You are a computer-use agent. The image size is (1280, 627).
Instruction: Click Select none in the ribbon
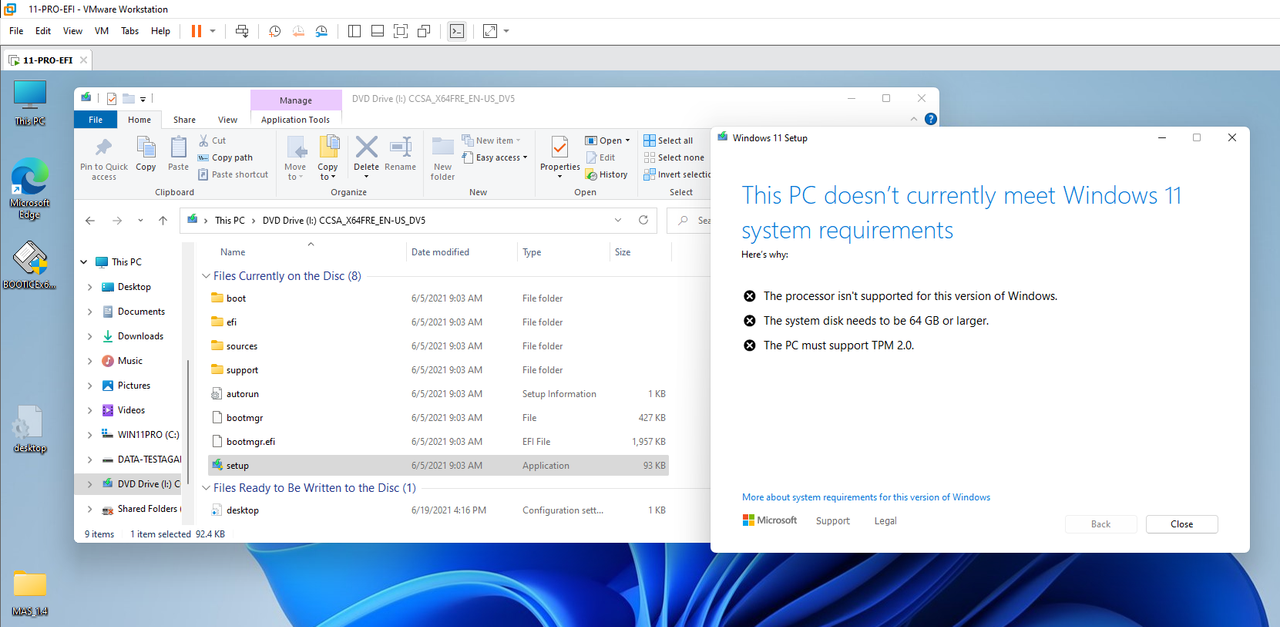coord(673,157)
